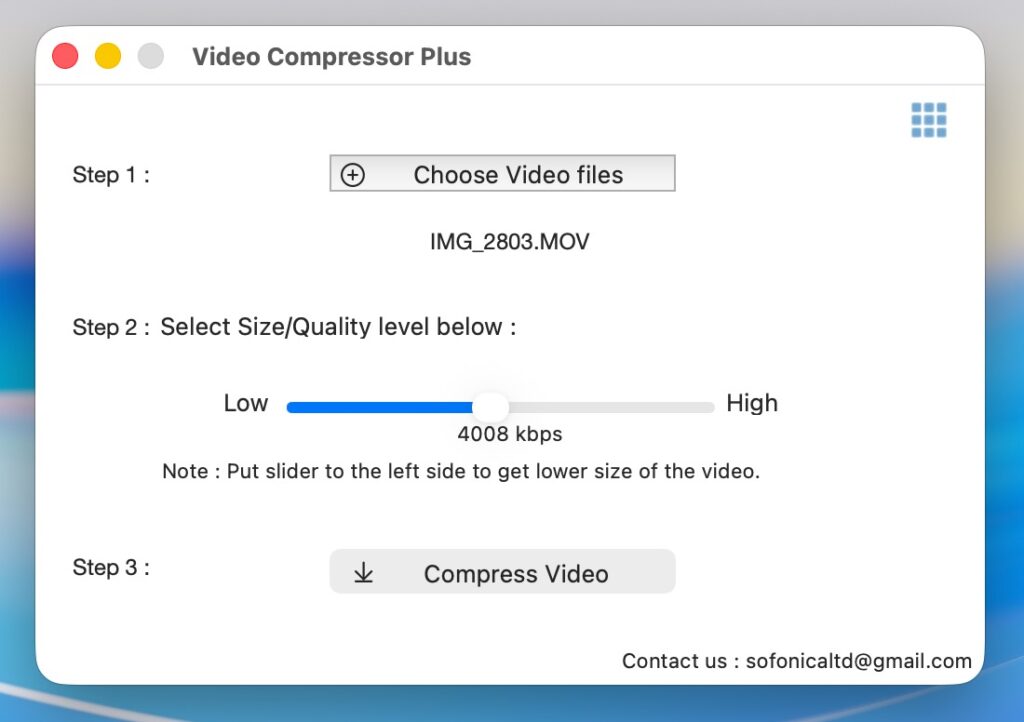Click the slider note about lower size
The width and height of the screenshot is (1024, 722).
point(461,471)
